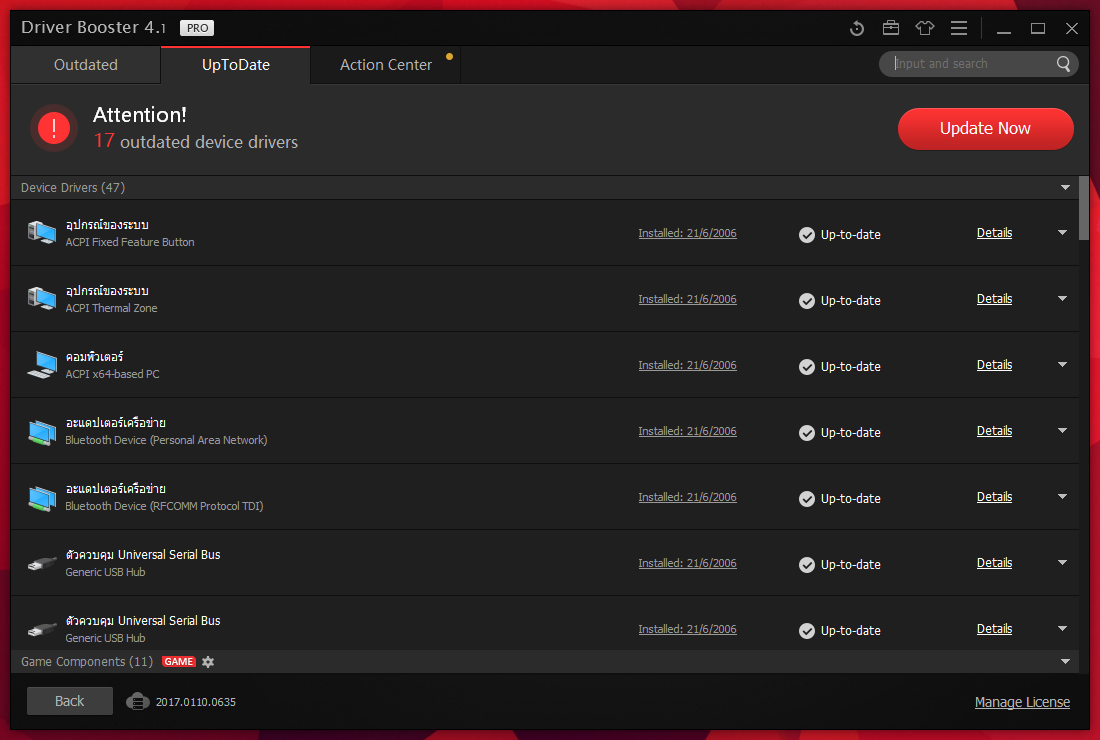Open dropdown arrow for ACPI x64-based PC
Screen dimensions: 1100x740
tap(1062, 364)
